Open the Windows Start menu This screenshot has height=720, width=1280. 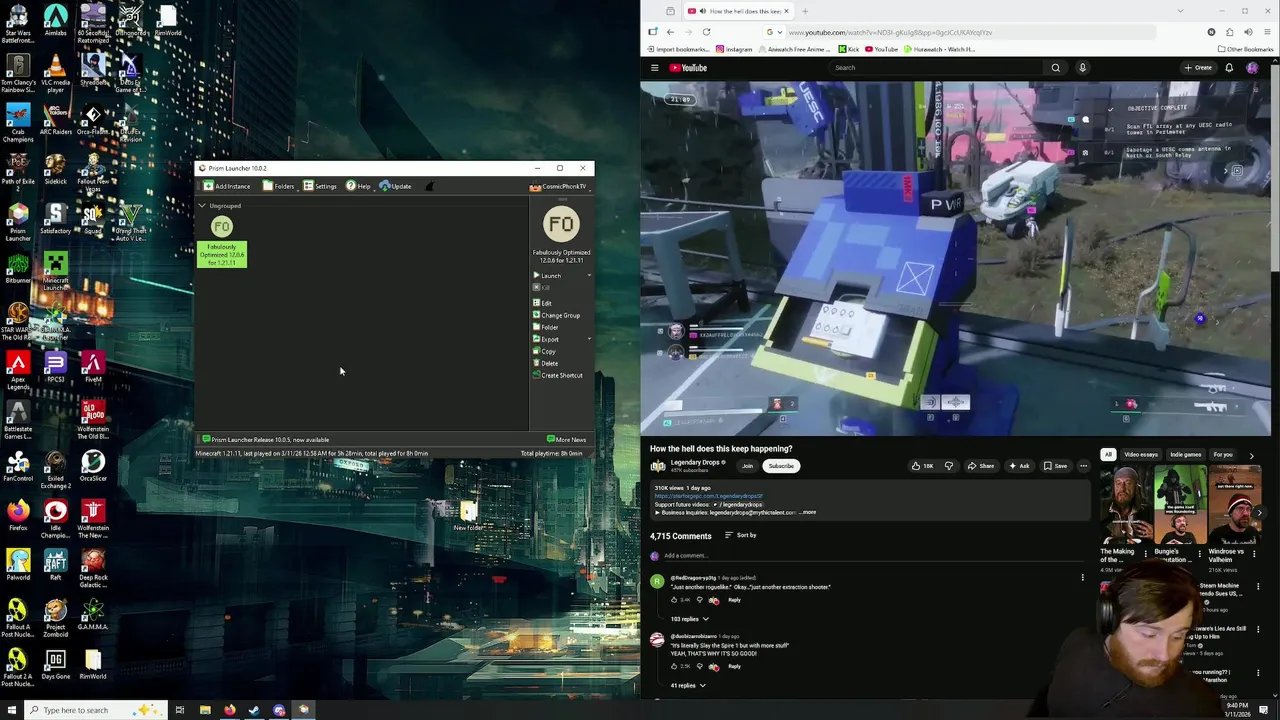[x=12, y=710]
